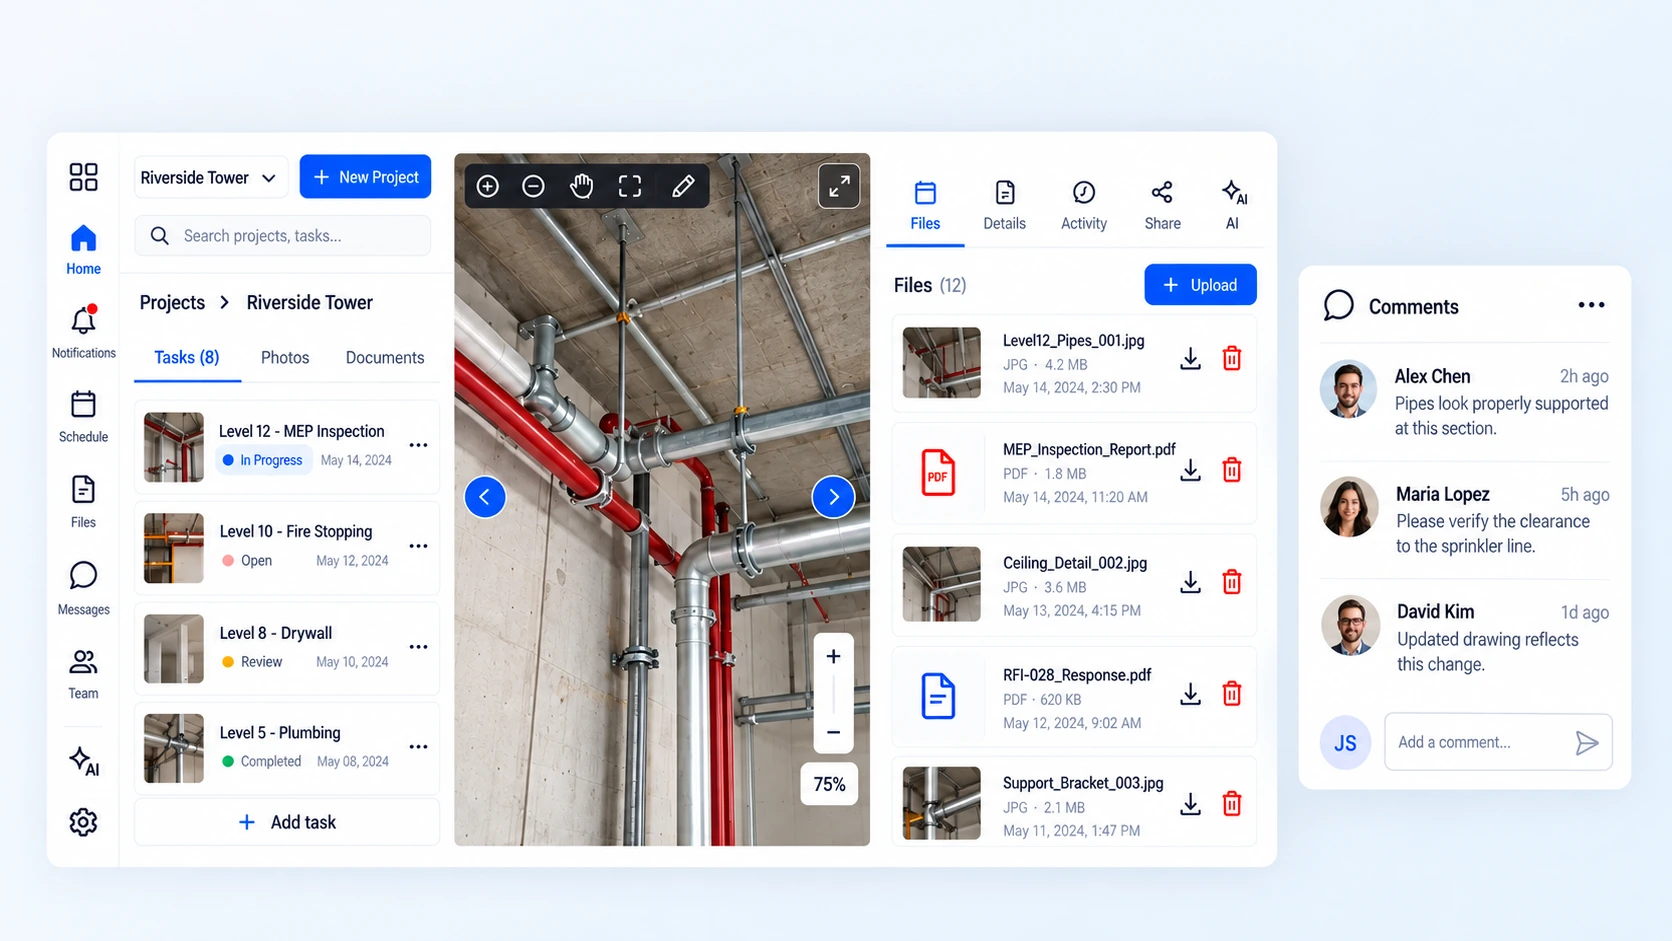
Task: Open Messages in the sidebar
Action: coord(83,588)
